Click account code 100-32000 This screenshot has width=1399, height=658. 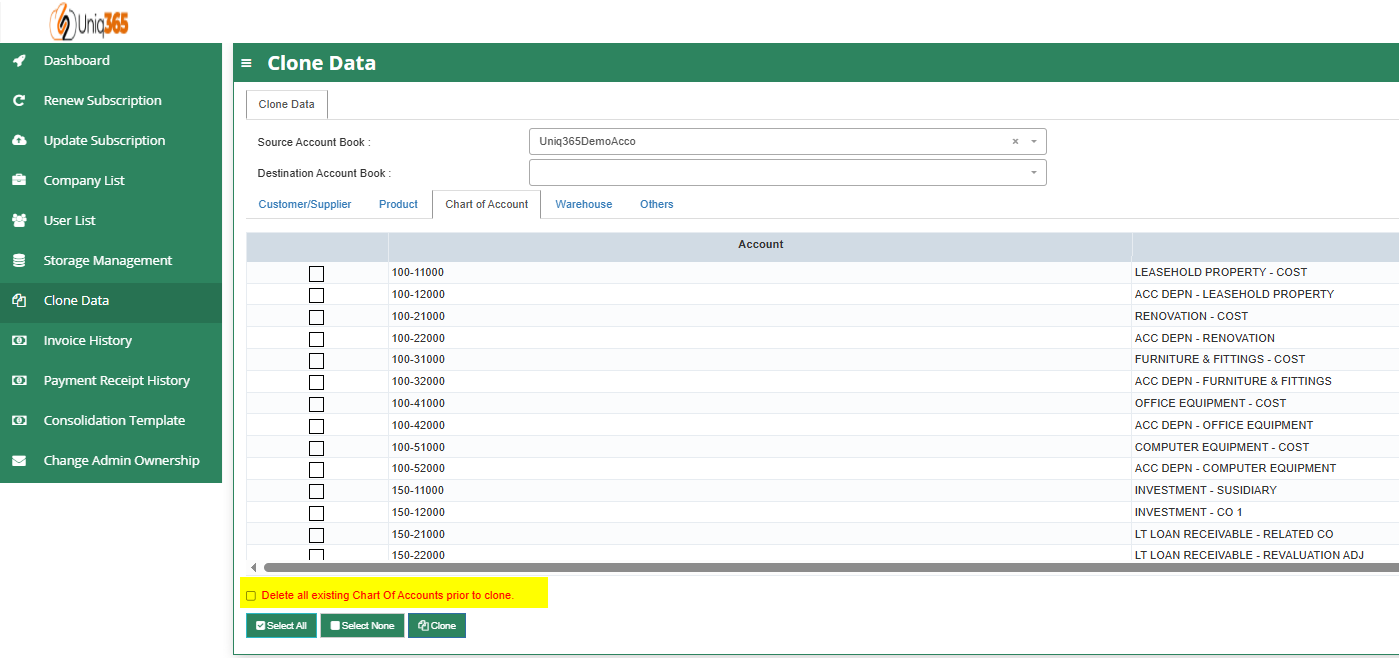click(418, 381)
